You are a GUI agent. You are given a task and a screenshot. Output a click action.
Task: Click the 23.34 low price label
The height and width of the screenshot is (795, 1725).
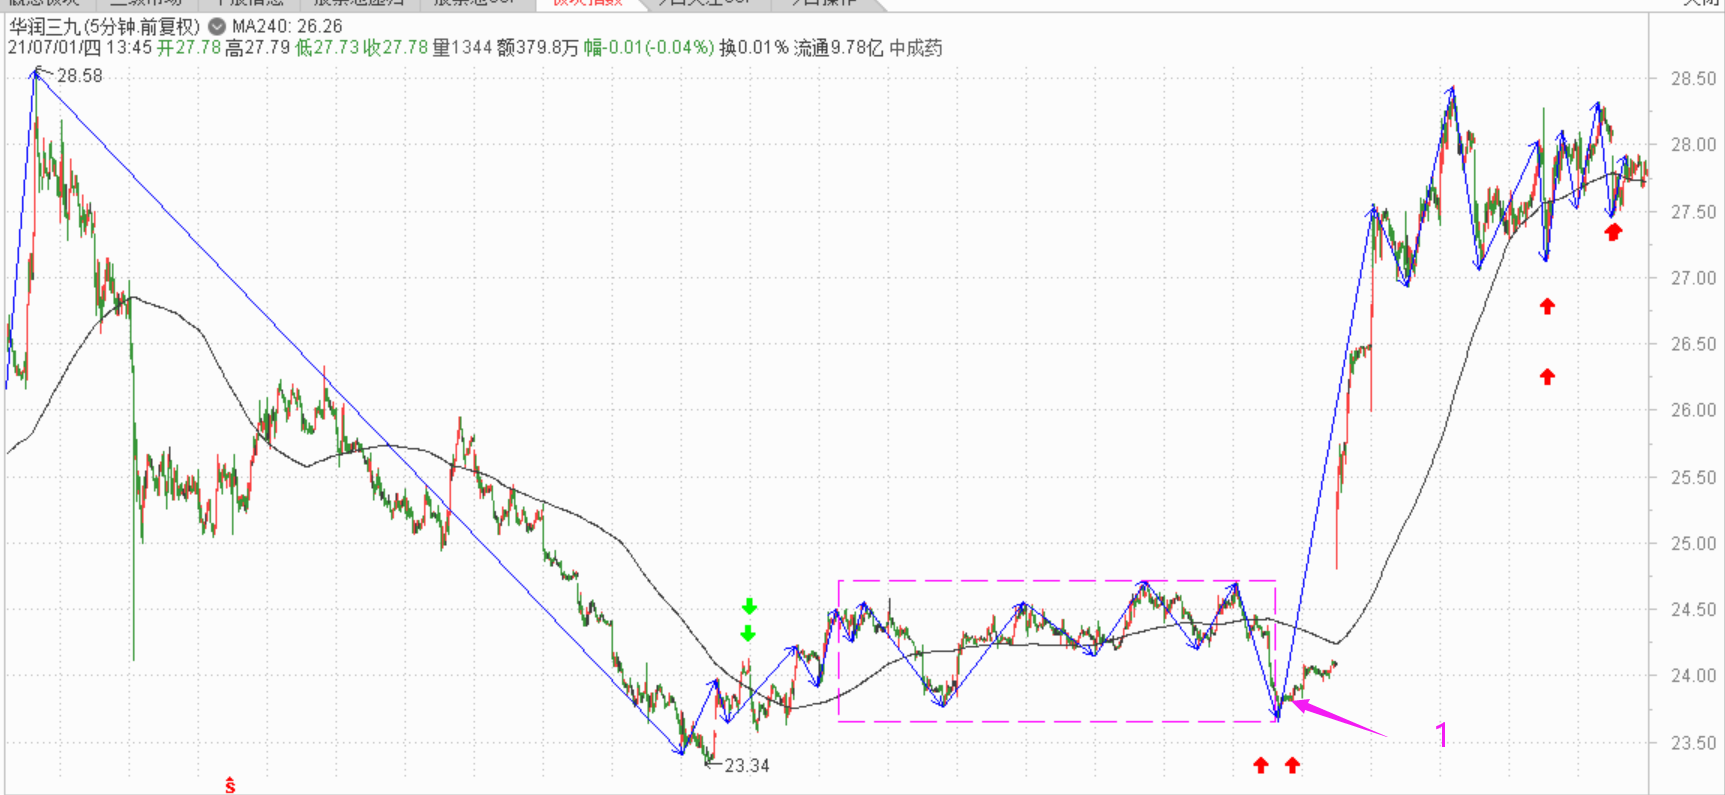[746, 766]
